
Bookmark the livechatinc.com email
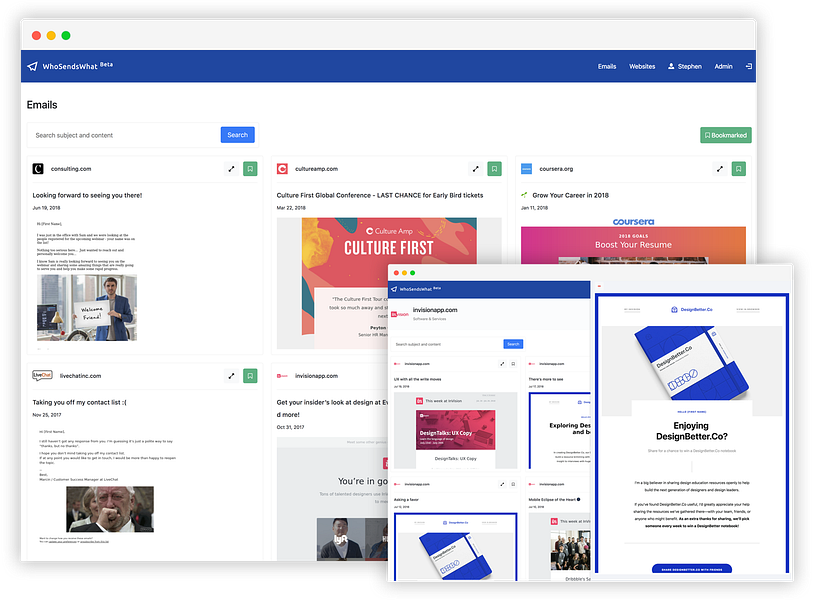(x=250, y=376)
